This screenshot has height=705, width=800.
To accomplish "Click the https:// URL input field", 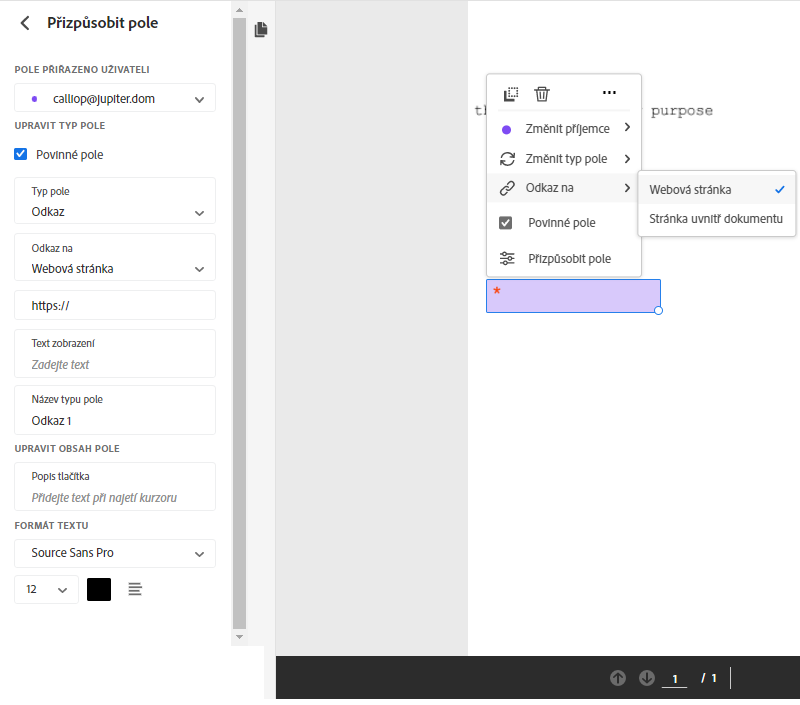I will [x=115, y=305].
